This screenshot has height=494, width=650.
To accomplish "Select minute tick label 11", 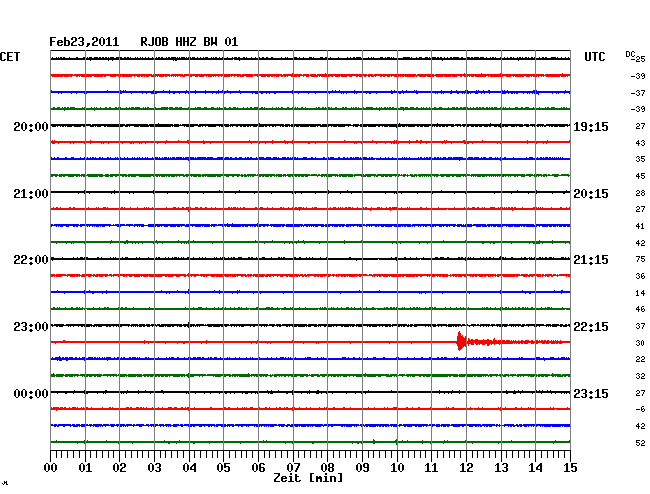I will point(431,467).
